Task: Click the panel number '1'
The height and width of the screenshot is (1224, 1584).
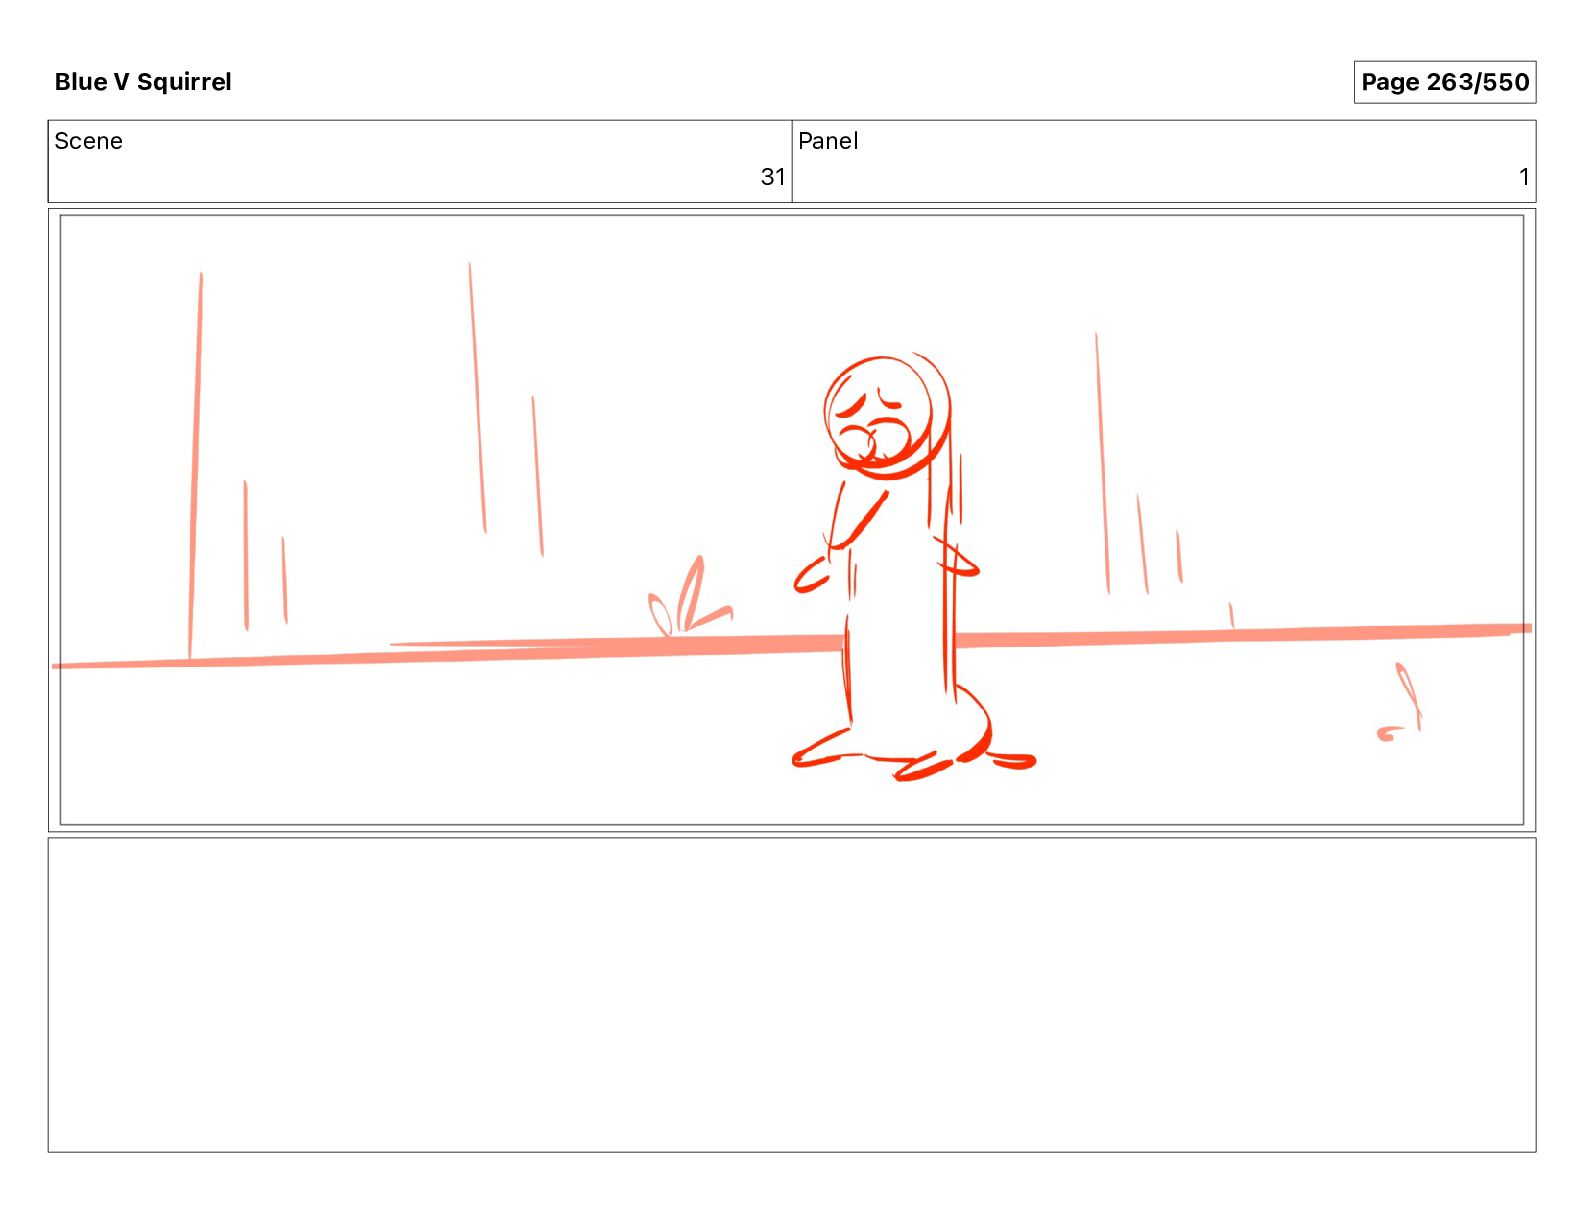Action: click(x=1524, y=177)
